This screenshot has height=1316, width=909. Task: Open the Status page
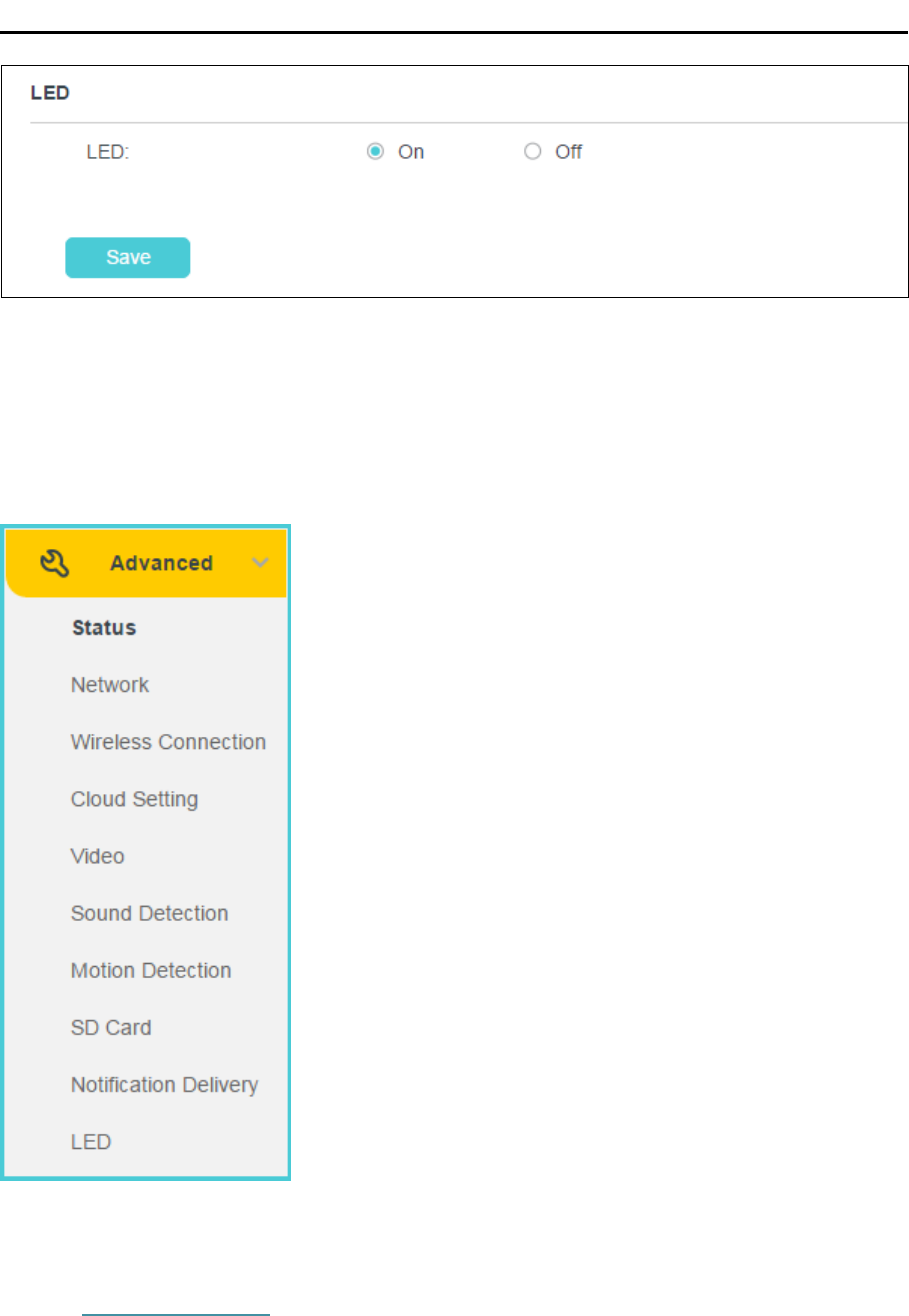pos(103,628)
